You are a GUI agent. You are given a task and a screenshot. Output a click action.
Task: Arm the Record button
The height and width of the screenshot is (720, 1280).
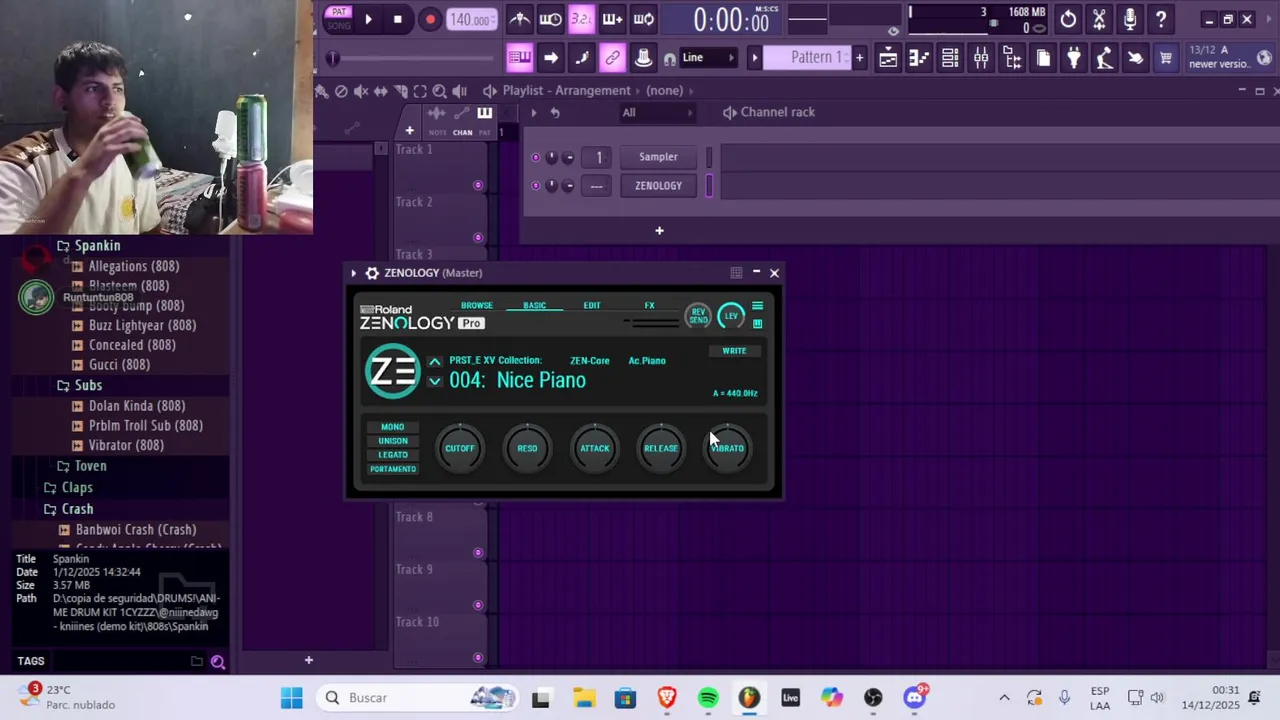coord(430,19)
